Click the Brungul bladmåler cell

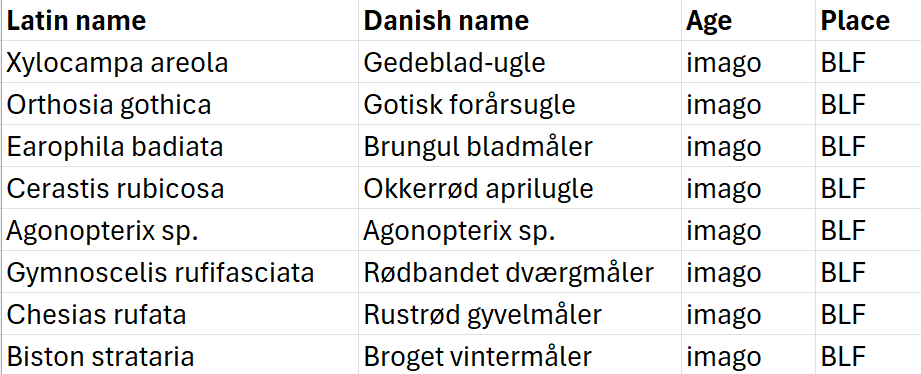tap(520, 146)
